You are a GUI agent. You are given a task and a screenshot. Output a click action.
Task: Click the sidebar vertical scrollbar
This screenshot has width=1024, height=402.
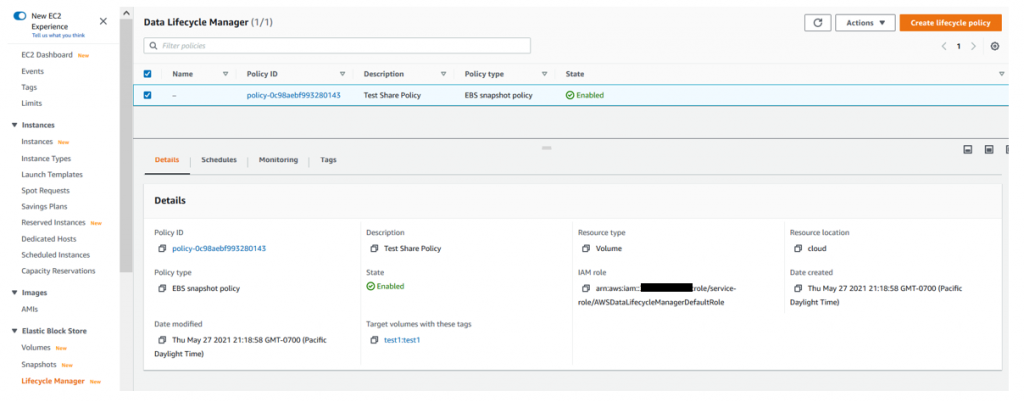tap(126, 144)
